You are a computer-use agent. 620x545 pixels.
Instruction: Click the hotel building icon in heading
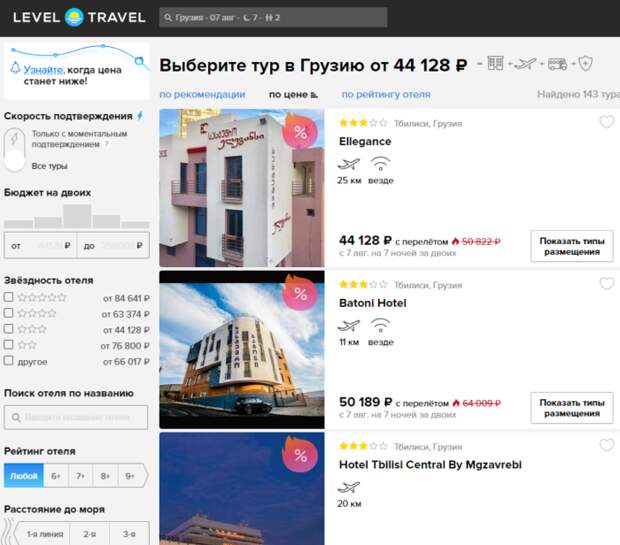(495, 63)
